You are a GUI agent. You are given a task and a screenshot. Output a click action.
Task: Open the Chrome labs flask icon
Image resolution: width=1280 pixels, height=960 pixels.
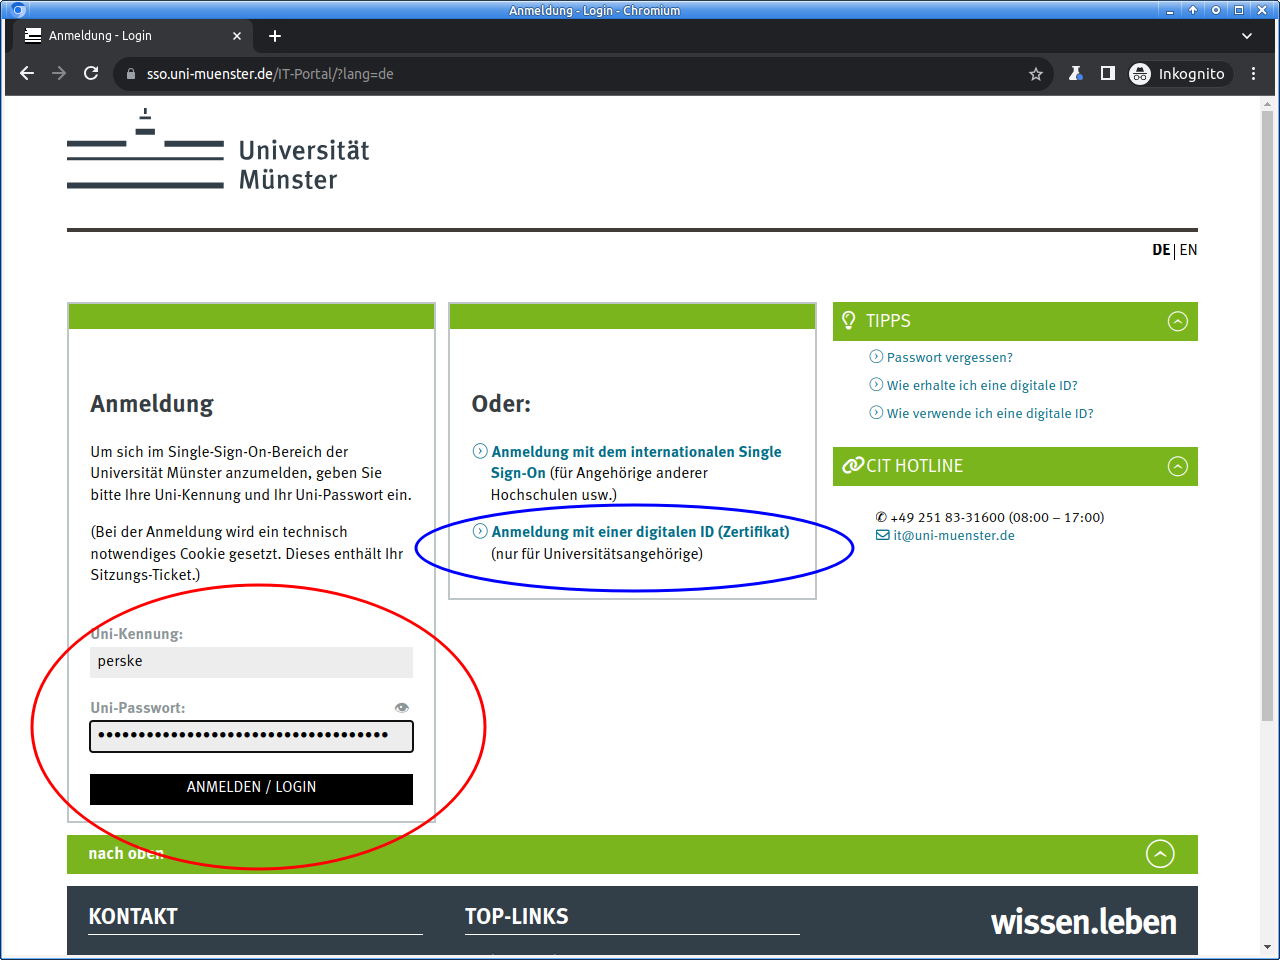click(1076, 73)
